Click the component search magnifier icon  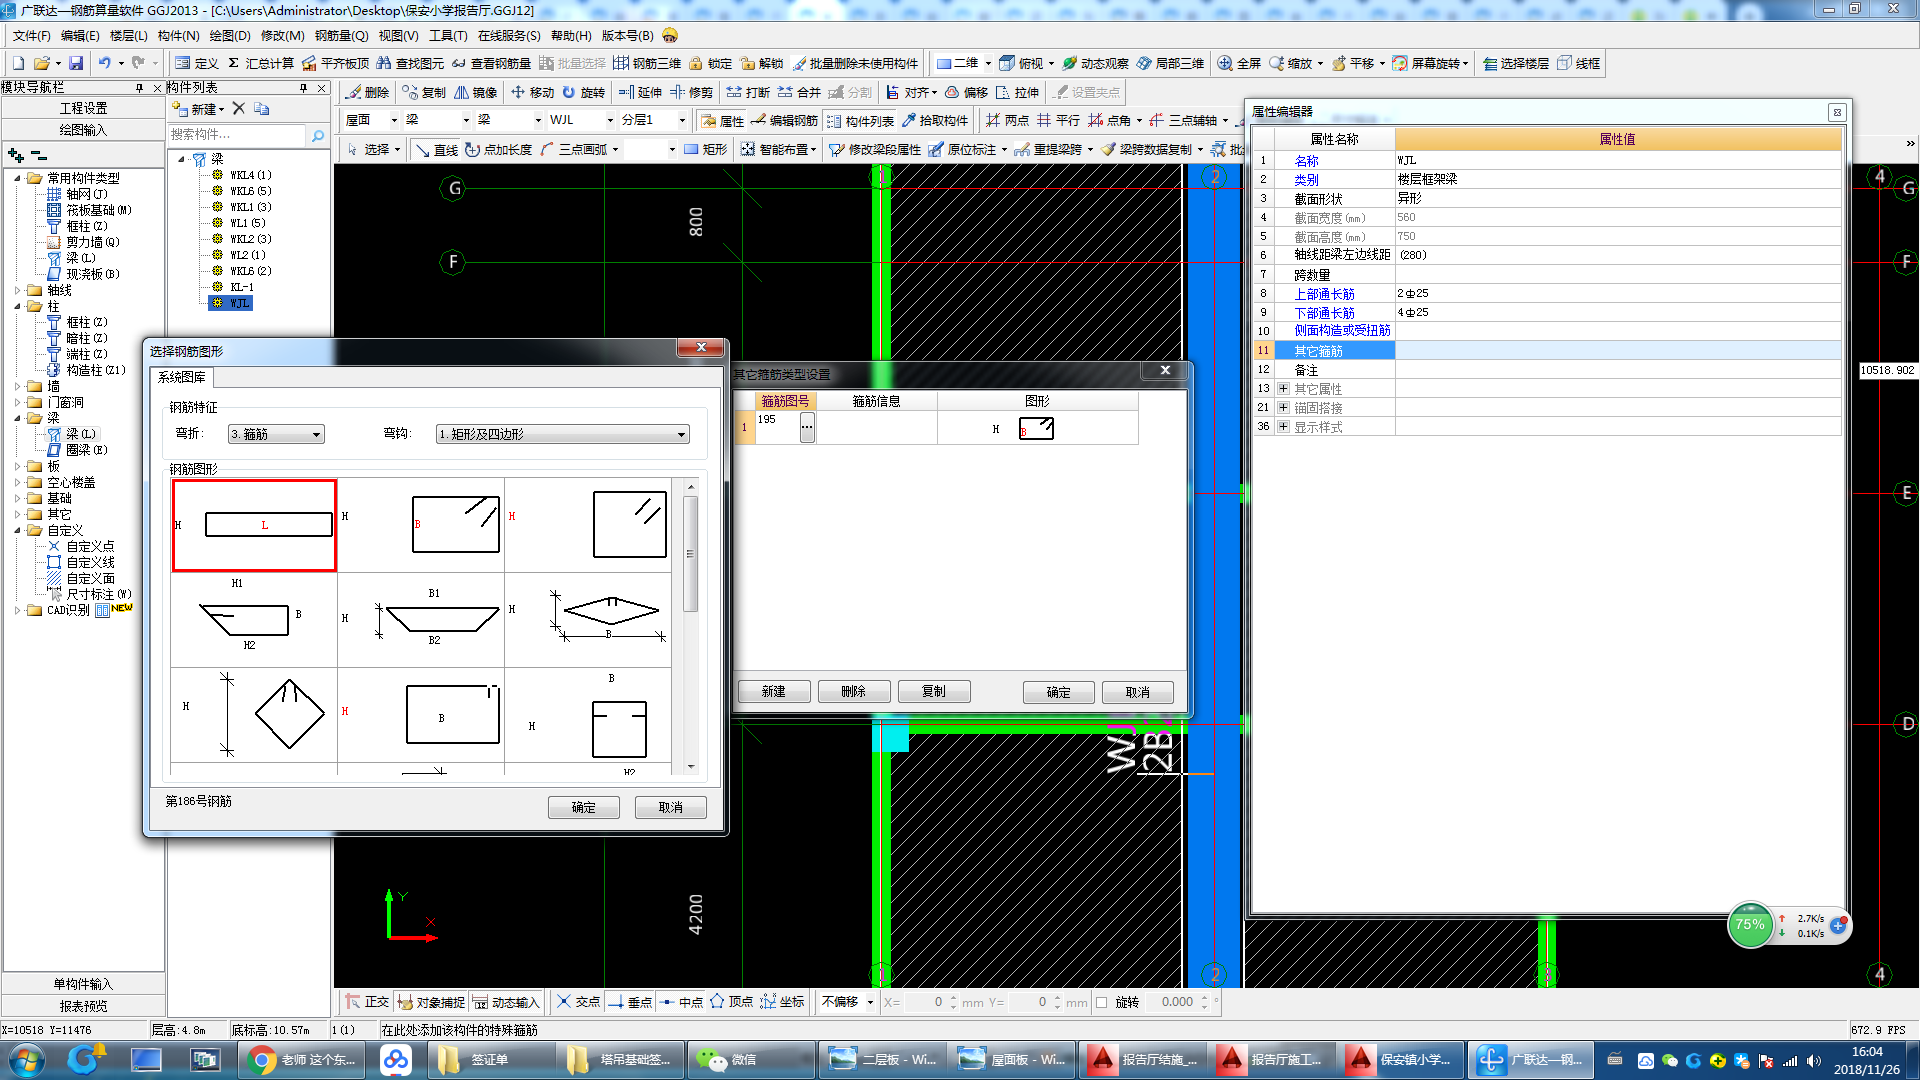317,135
